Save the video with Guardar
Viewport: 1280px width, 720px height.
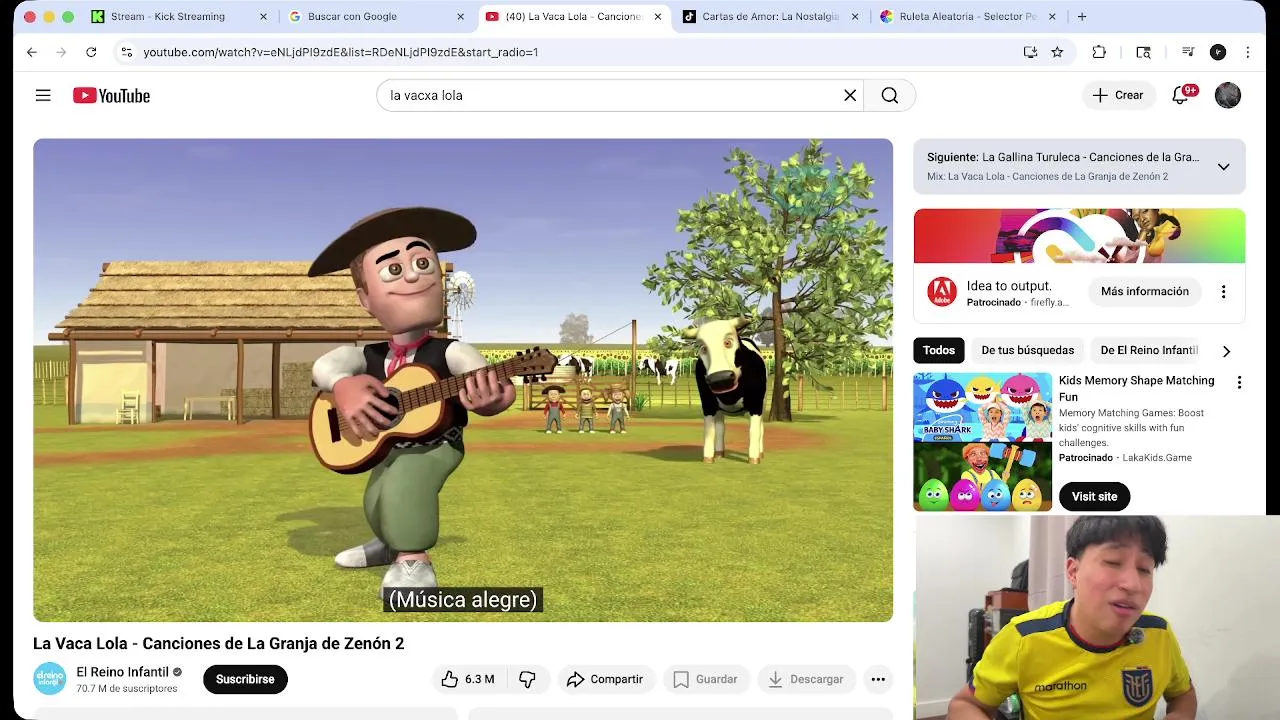tap(706, 679)
